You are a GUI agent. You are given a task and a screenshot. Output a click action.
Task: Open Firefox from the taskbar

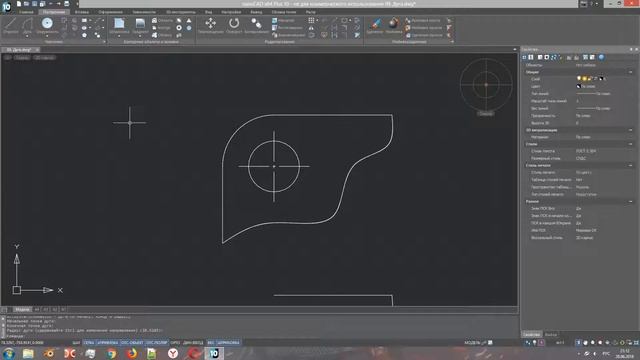click(131, 353)
